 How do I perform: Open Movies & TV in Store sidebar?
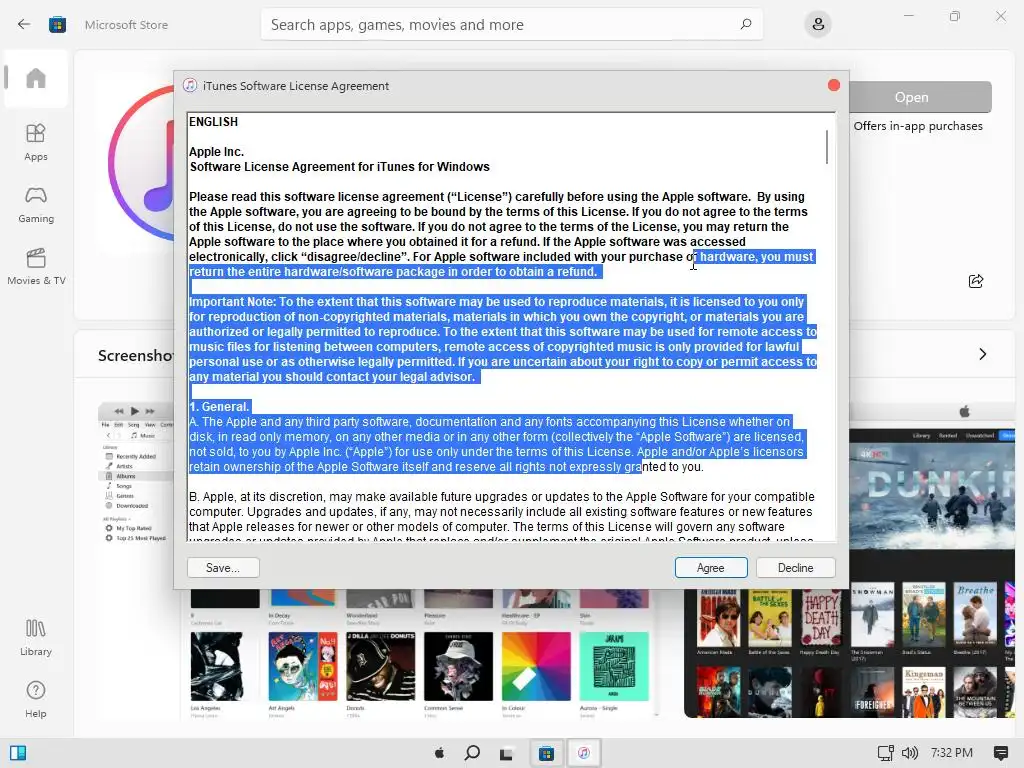tap(36, 266)
